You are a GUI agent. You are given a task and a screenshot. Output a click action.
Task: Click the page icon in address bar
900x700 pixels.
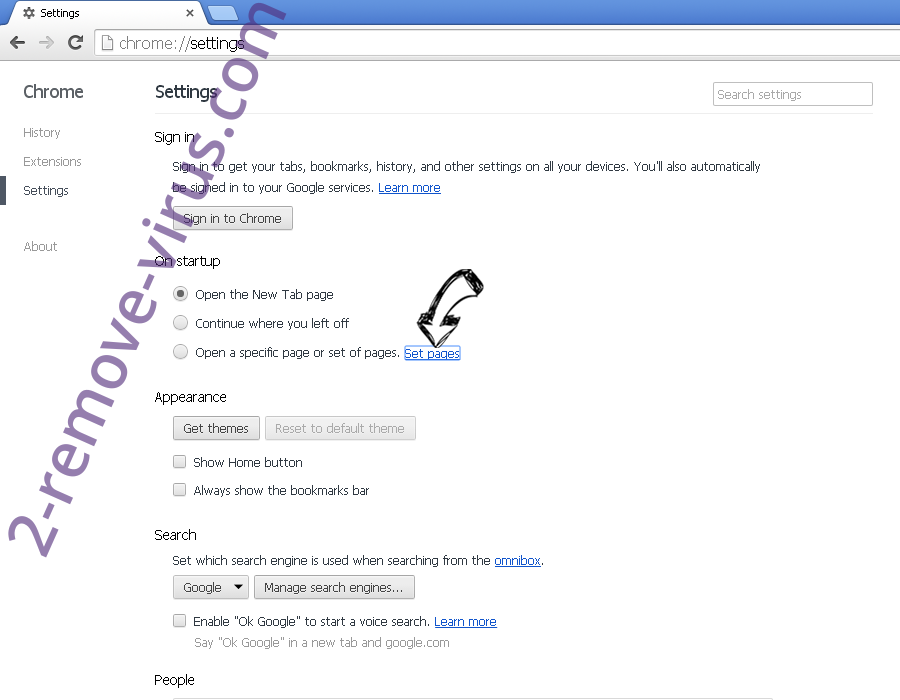tap(107, 43)
